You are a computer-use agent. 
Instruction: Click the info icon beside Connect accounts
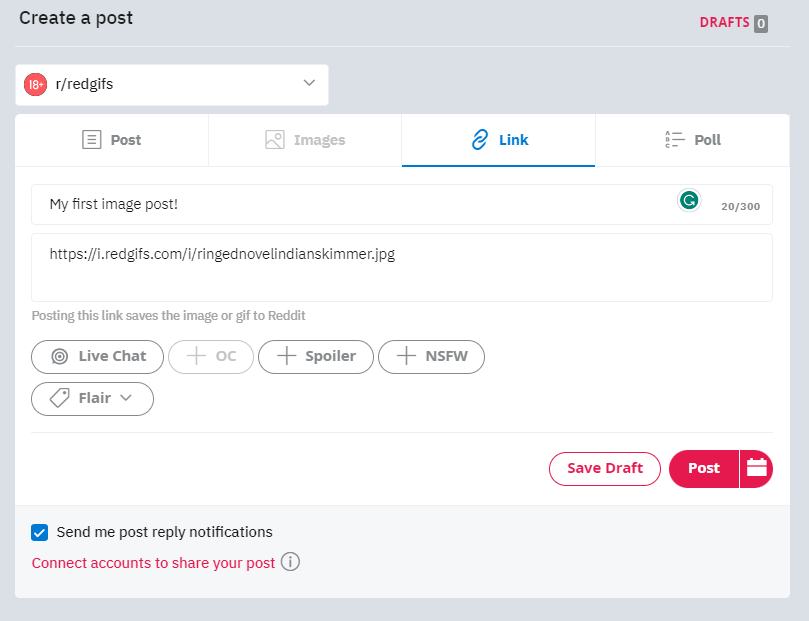290,562
